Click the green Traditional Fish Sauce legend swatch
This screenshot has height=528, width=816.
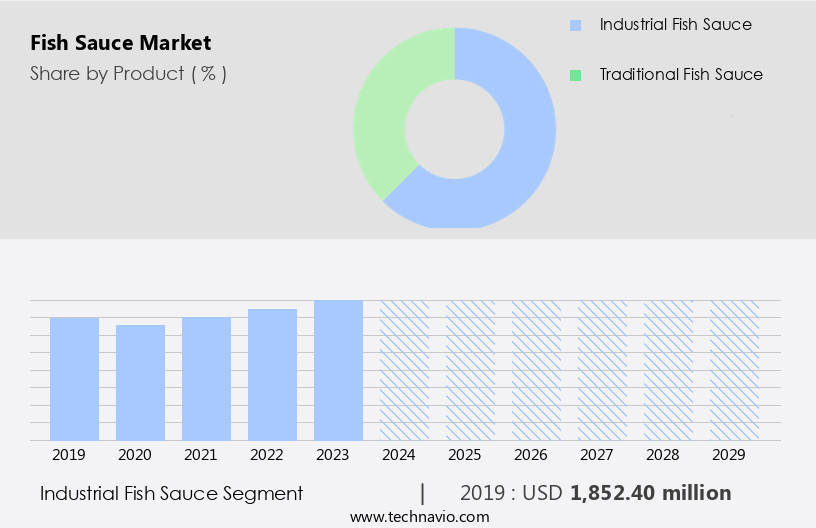[575, 75]
